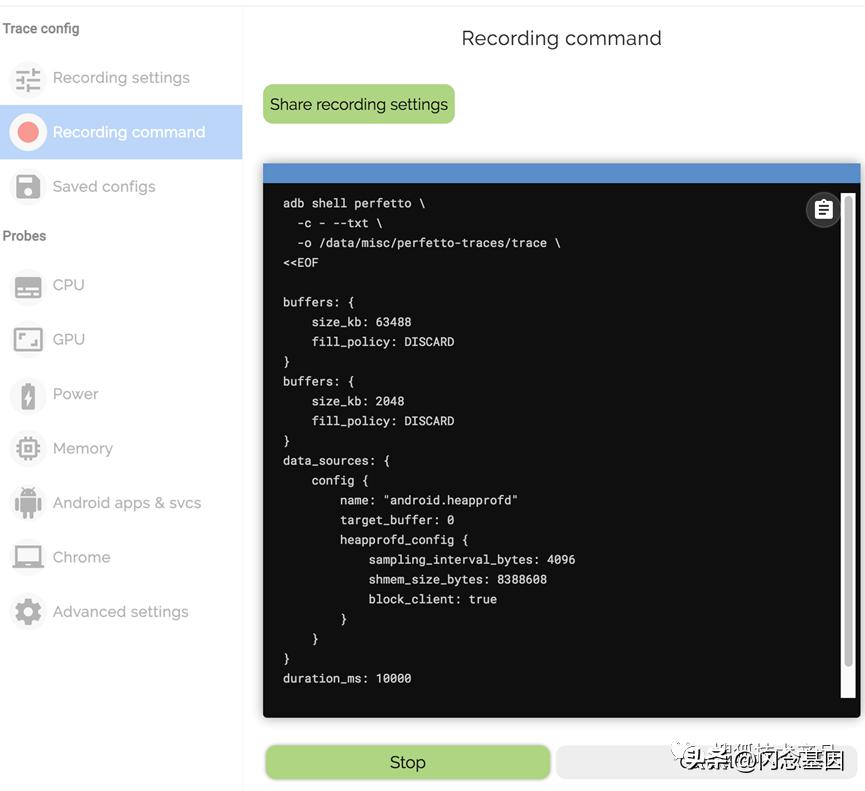Screen dimensions: 865x791
Task: Click the Android robot icon
Action: coord(28,502)
